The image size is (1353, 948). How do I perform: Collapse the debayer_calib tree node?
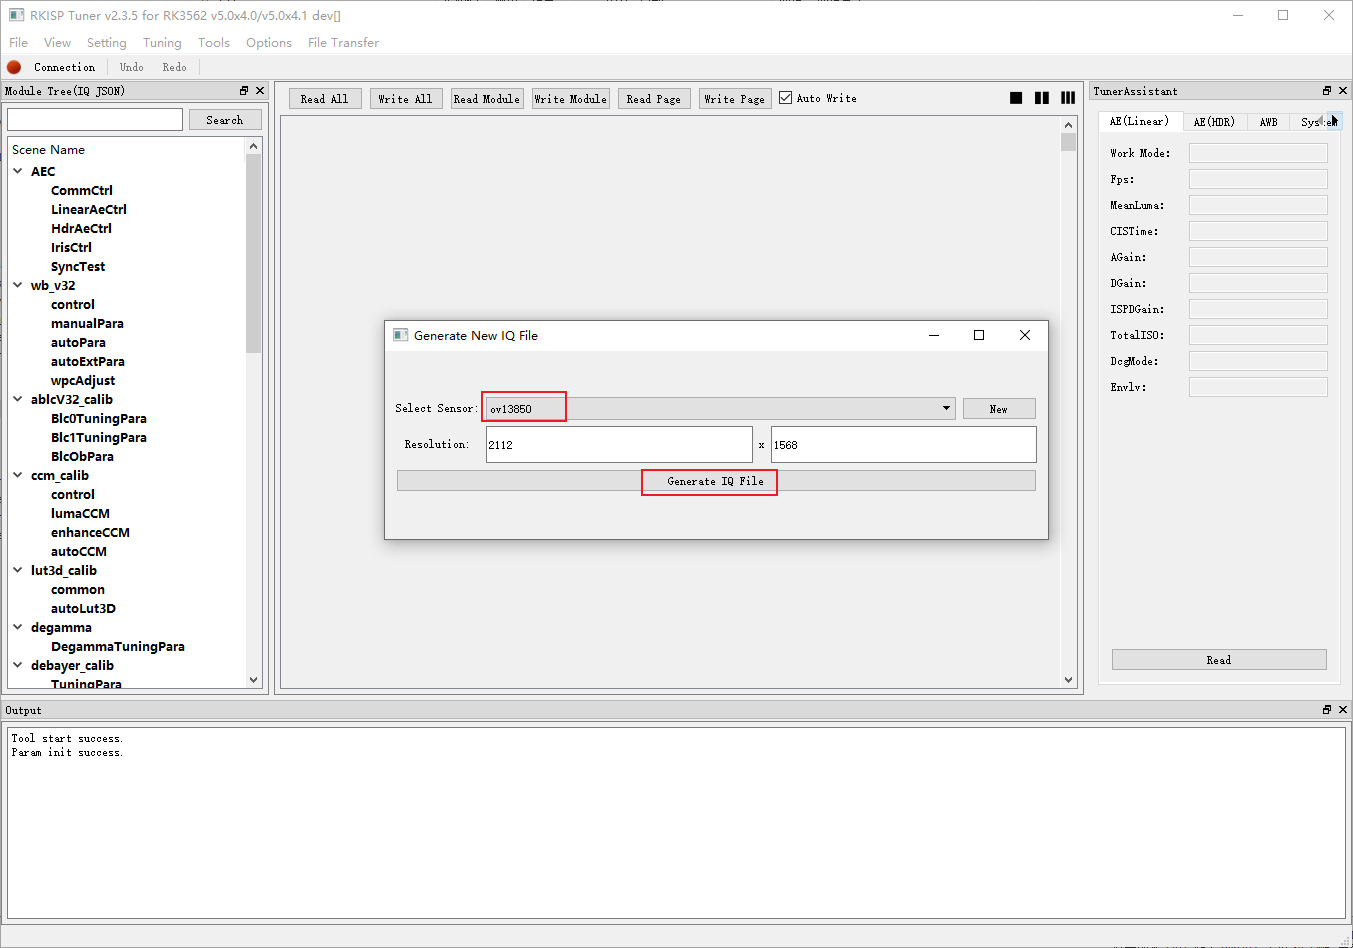(x=18, y=665)
